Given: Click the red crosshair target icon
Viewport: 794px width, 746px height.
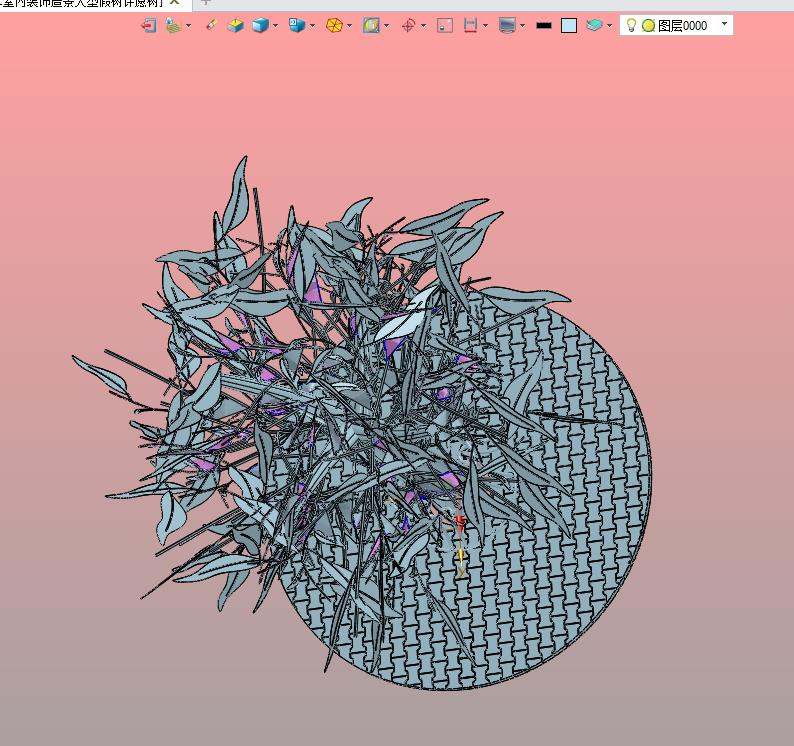Looking at the screenshot, I should pyautogui.click(x=408, y=25).
